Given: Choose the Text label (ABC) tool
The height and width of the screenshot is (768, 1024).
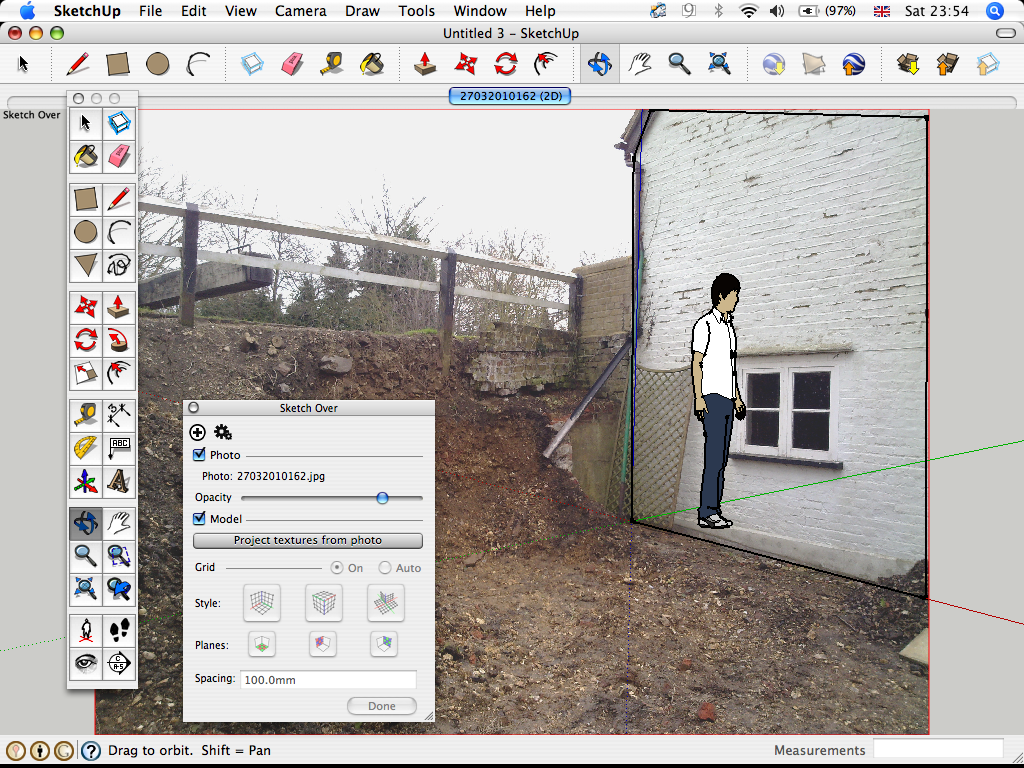Looking at the screenshot, I should pyautogui.click(x=119, y=448).
